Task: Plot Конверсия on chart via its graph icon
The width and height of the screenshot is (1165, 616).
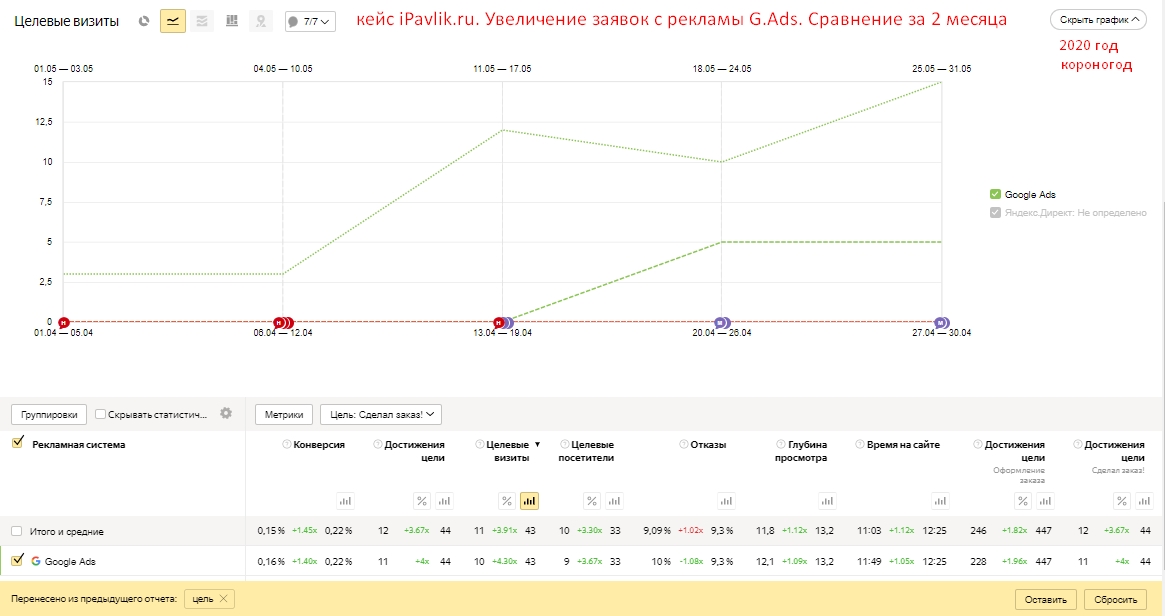Action: (x=345, y=501)
